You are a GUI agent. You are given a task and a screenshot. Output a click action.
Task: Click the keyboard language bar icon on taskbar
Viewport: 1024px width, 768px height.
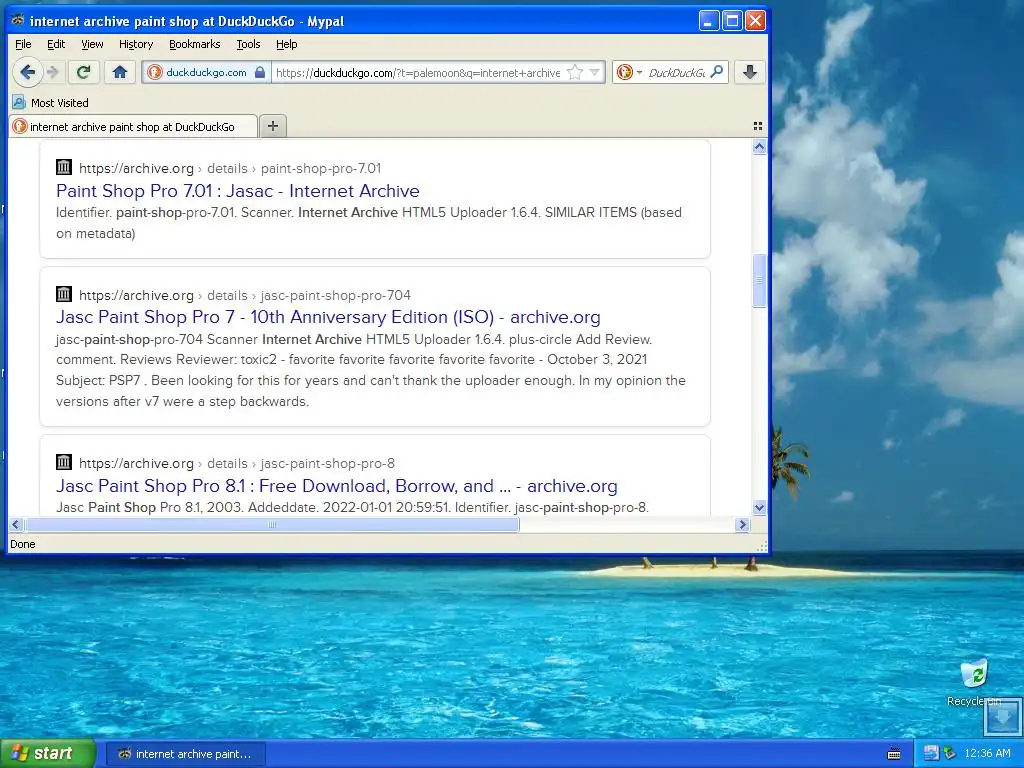pyautogui.click(x=894, y=754)
